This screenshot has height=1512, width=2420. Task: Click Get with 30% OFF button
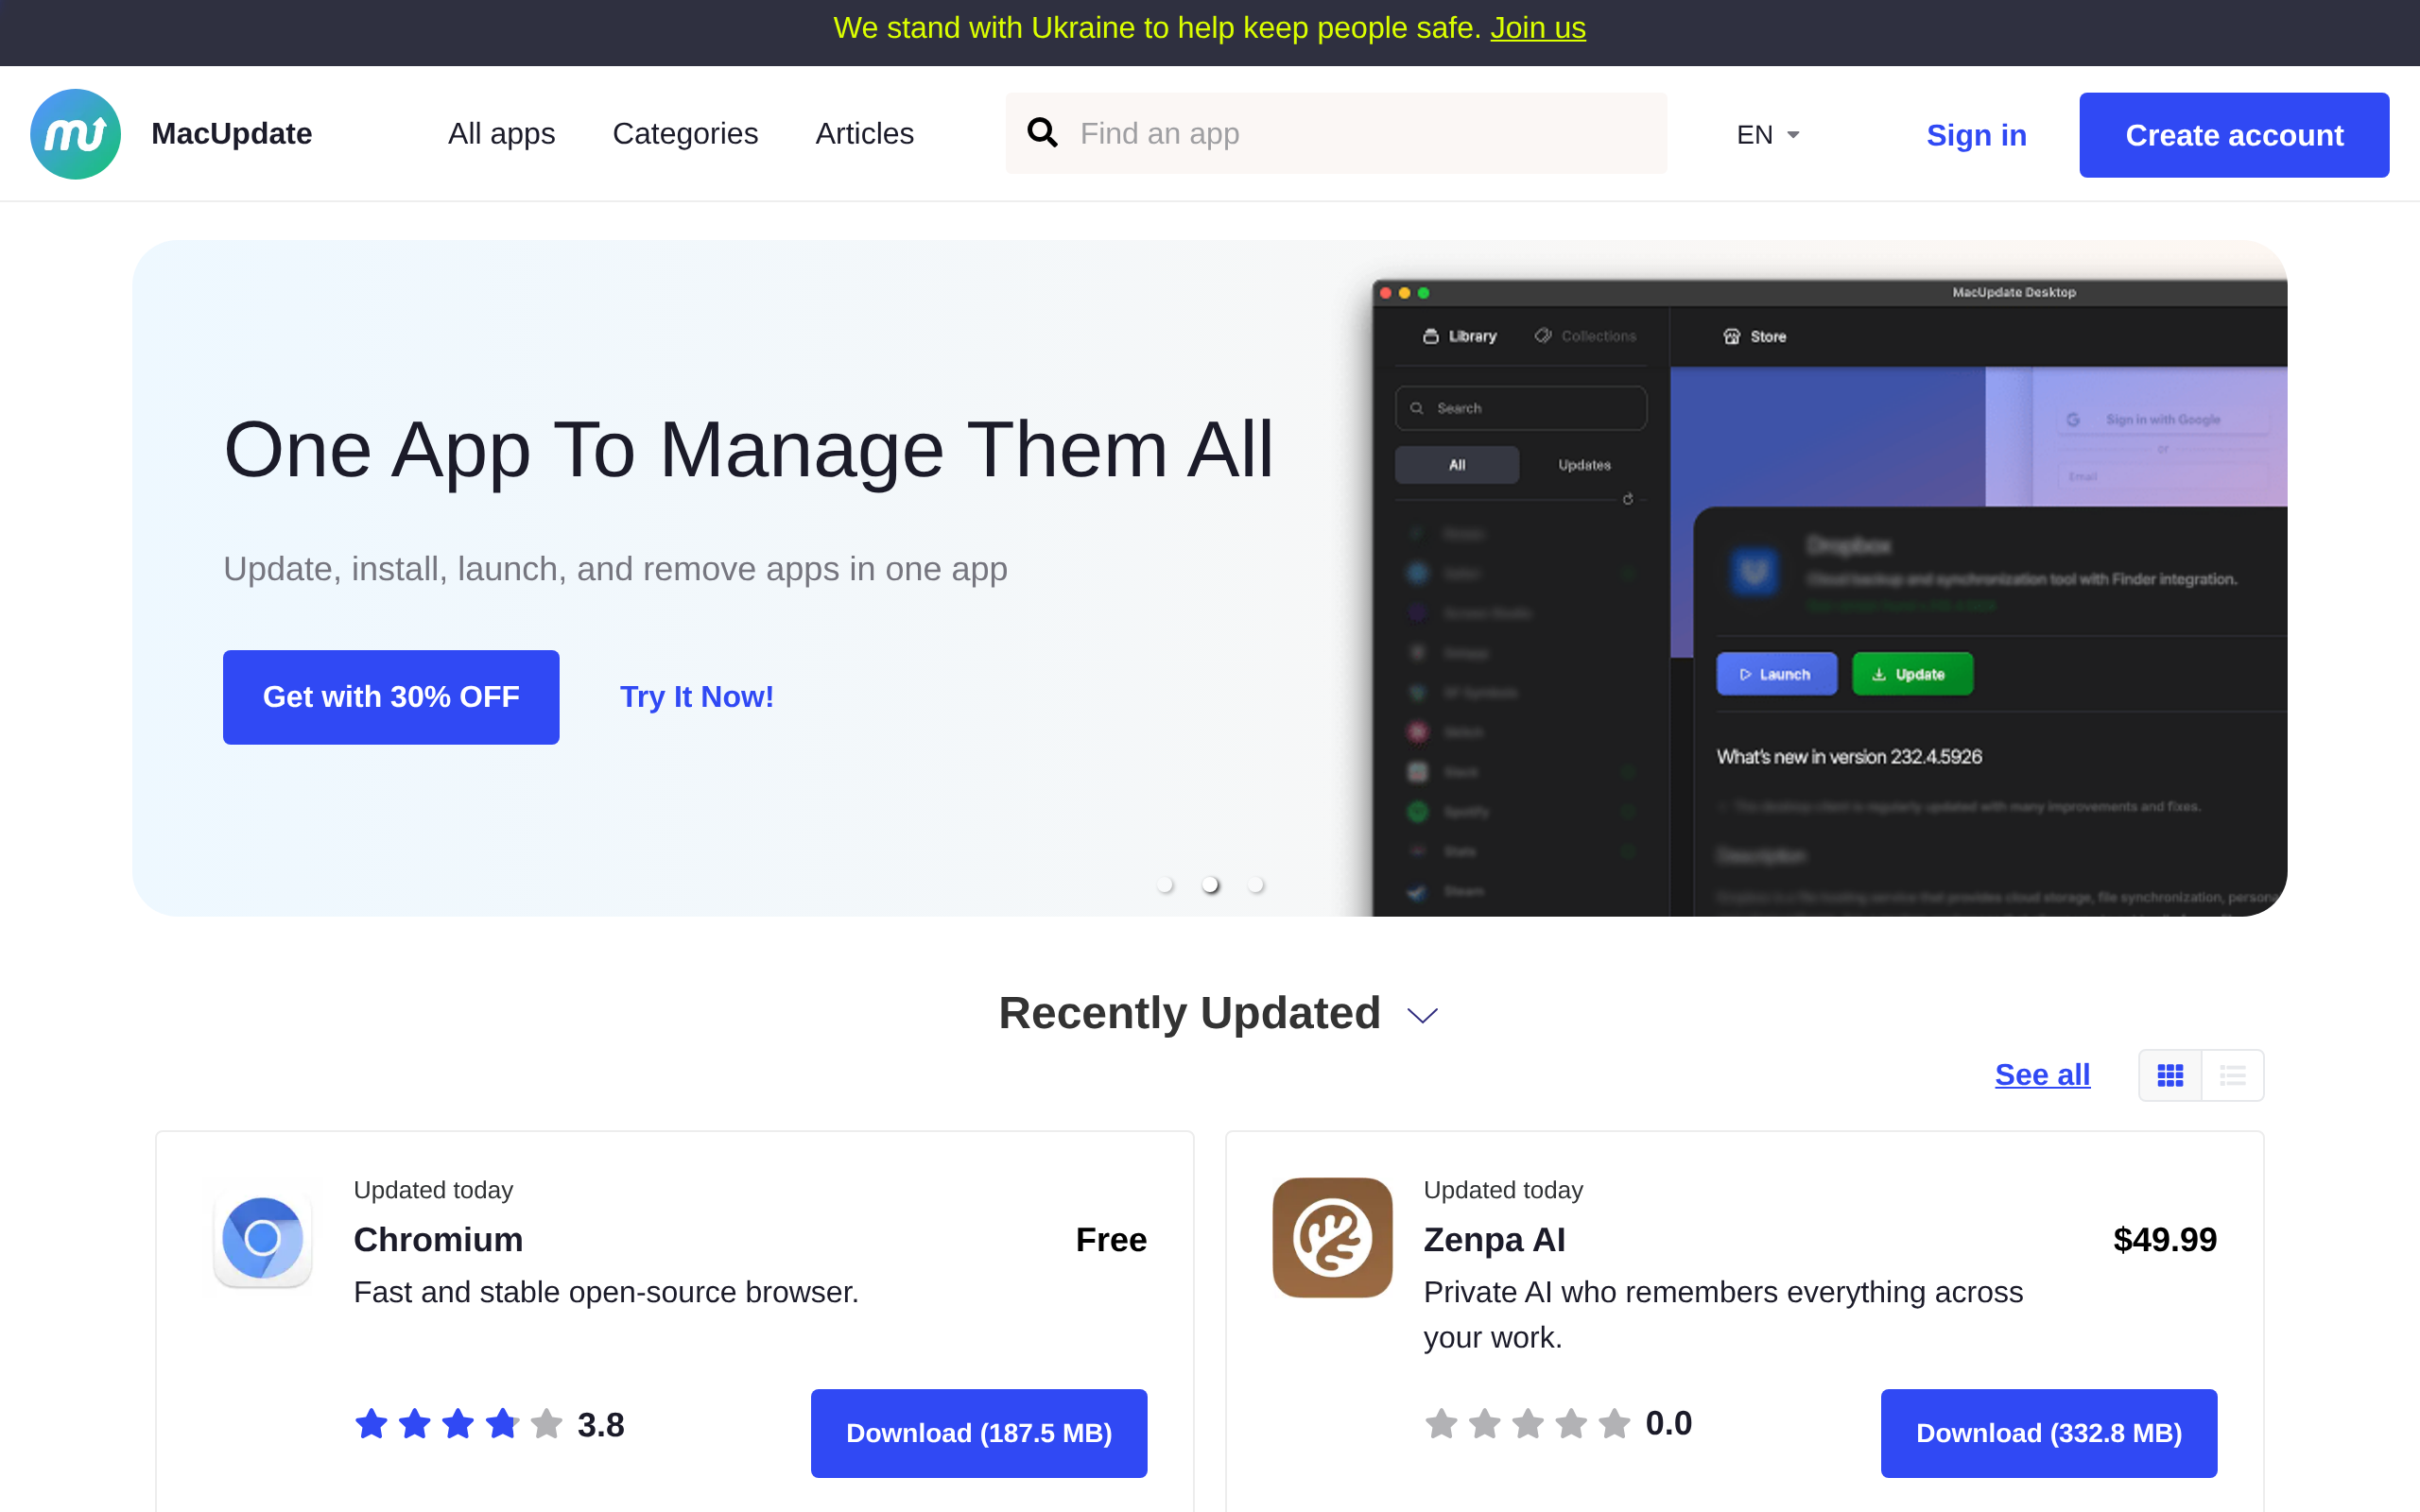pyautogui.click(x=391, y=697)
